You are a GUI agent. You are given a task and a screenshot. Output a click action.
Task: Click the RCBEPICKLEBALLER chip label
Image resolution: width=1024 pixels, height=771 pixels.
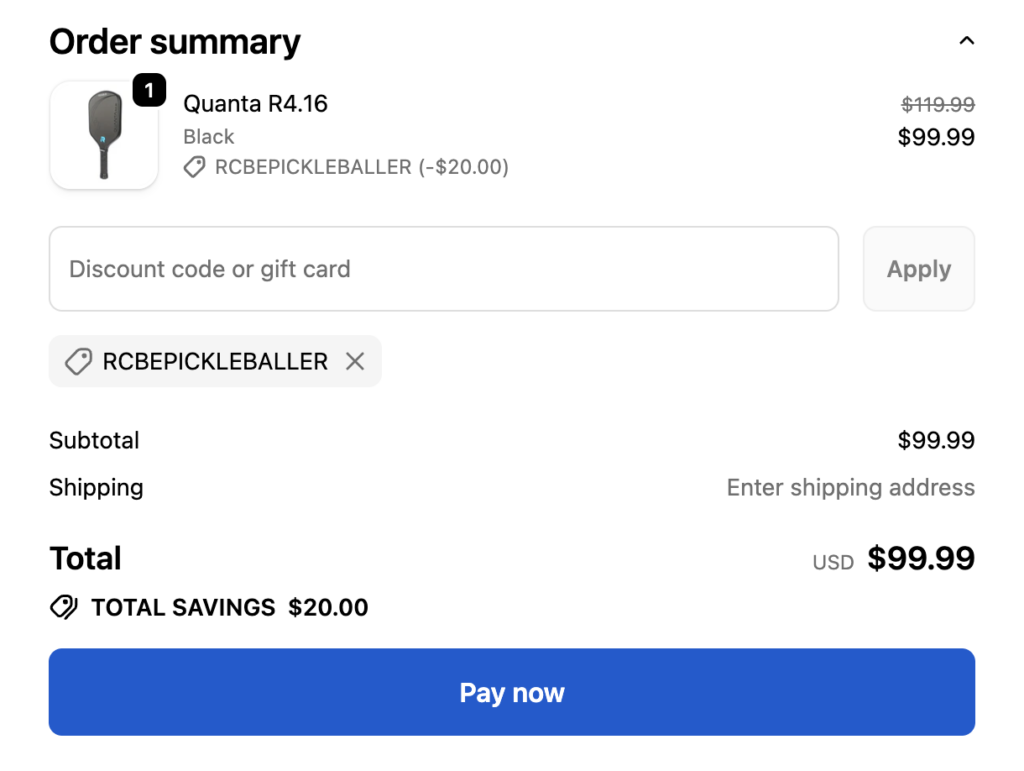point(215,361)
